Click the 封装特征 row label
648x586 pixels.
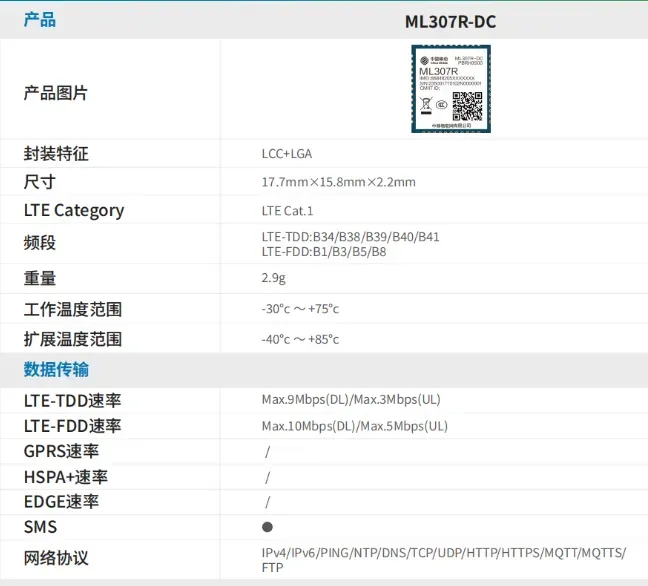tap(56, 154)
